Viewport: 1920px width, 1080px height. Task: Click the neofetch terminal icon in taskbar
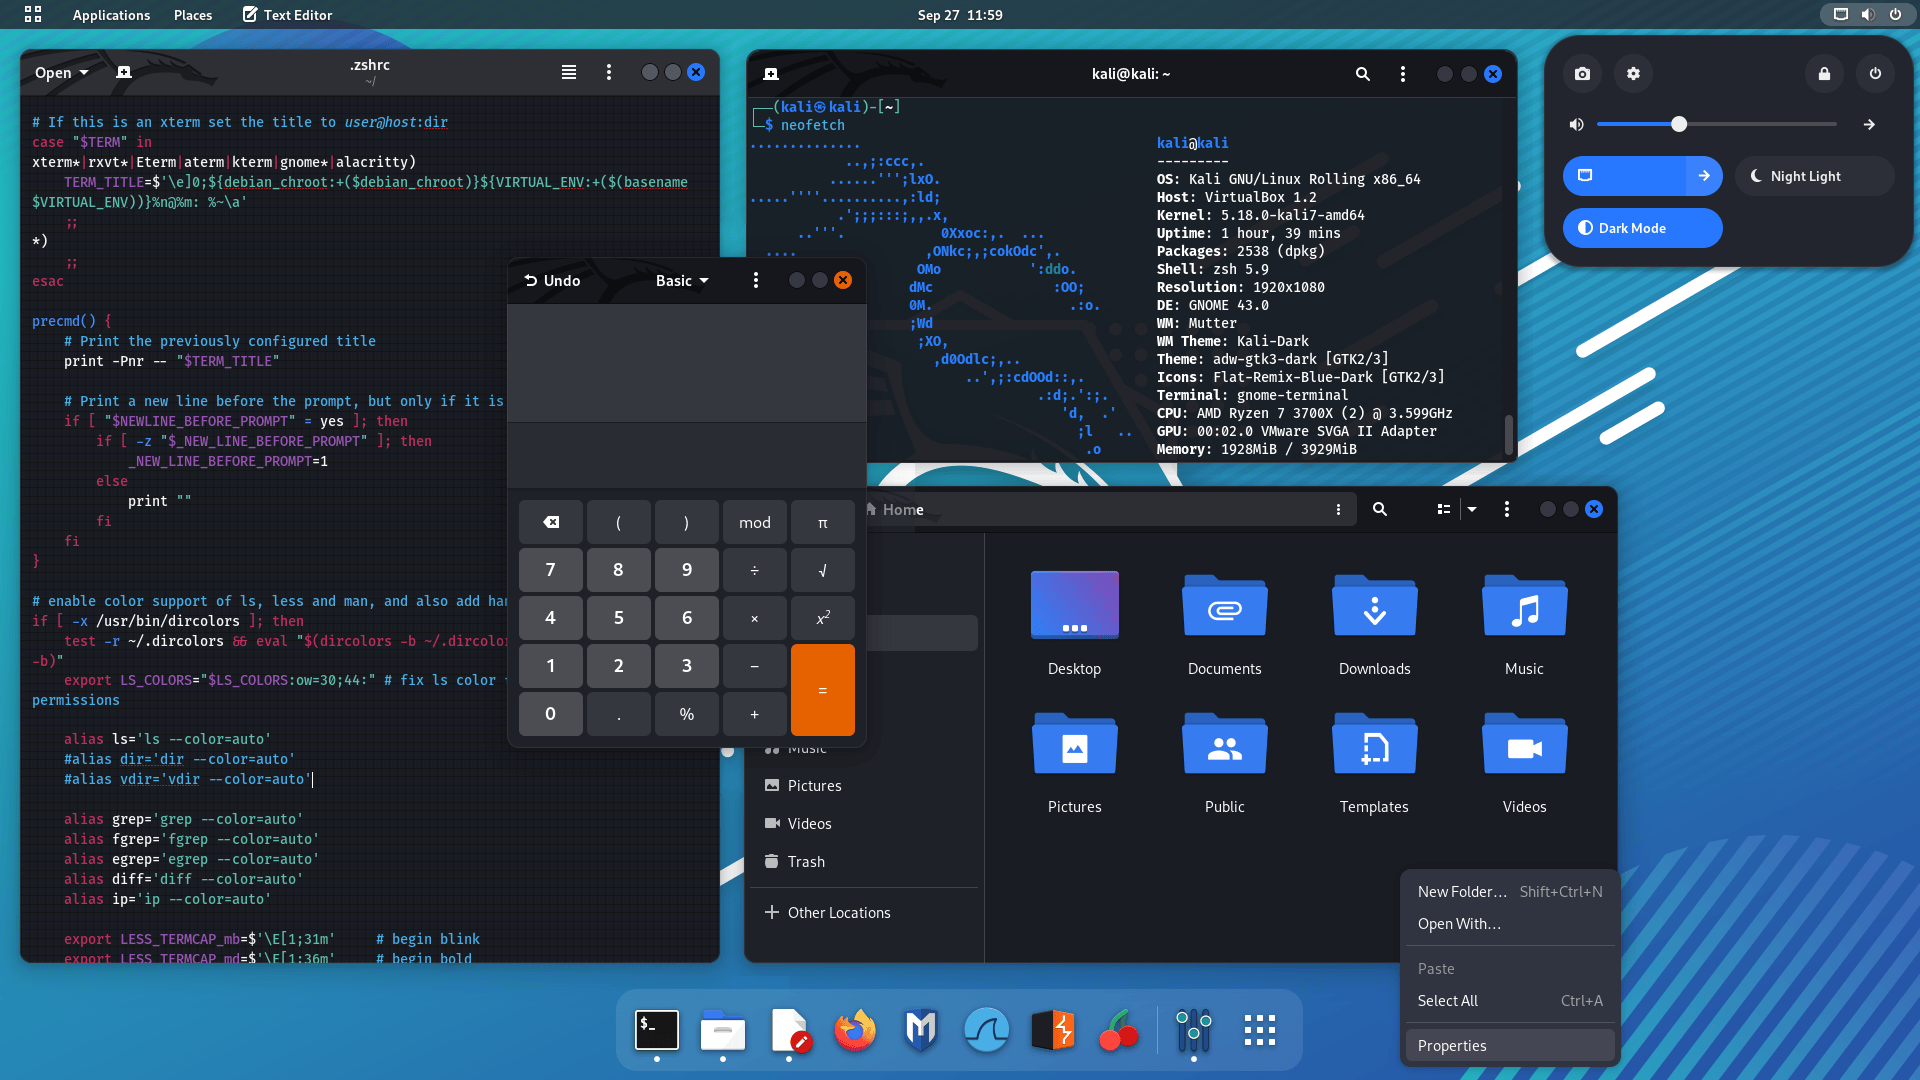pos(655,1030)
